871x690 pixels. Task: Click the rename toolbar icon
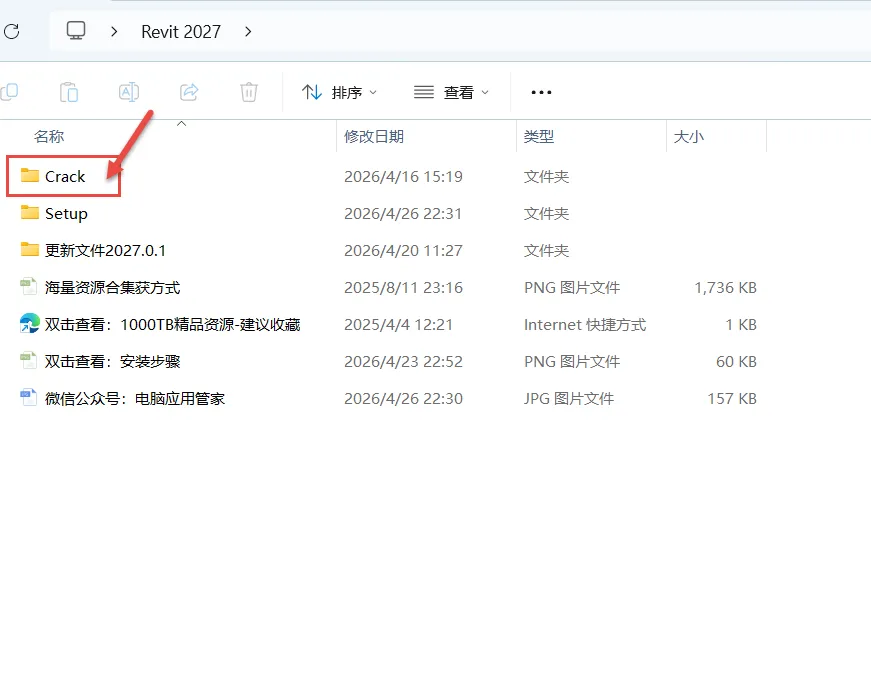tap(129, 92)
